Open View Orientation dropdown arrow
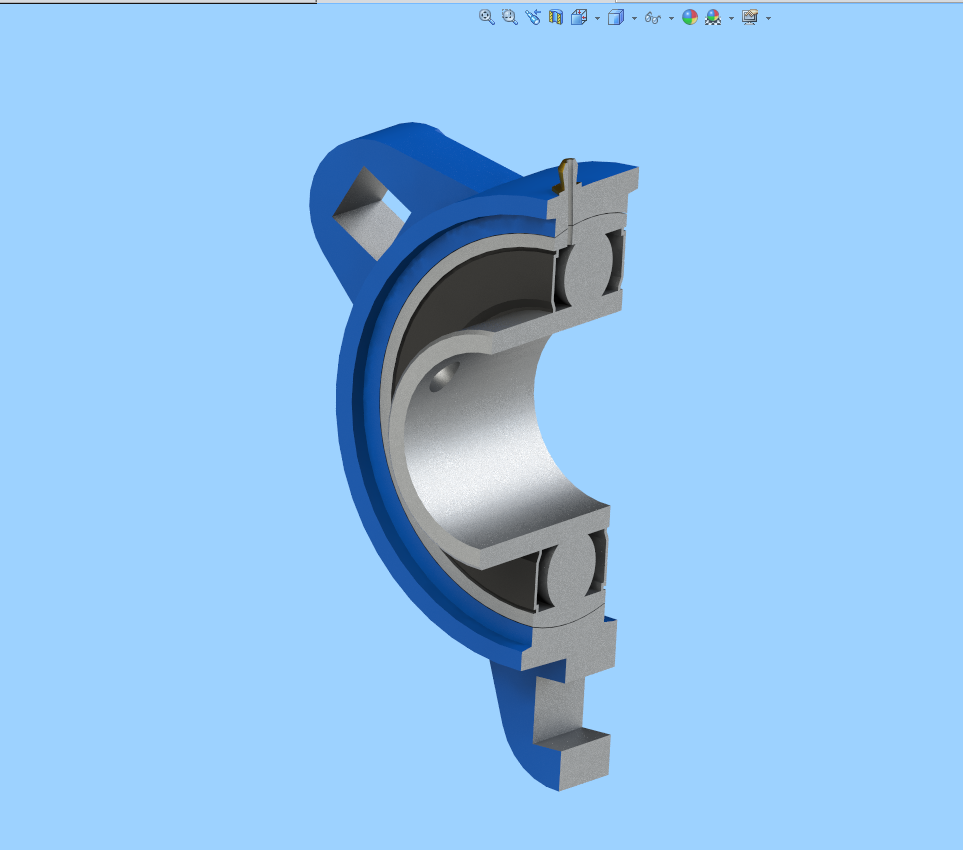Image resolution: width=963 pixels, height=850 pixels. (598, 18)
